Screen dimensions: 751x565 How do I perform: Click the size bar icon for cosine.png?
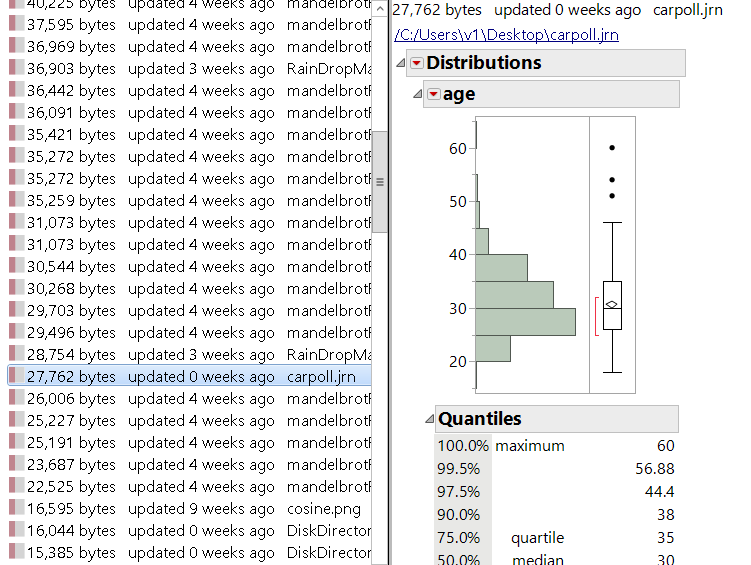(x=15, y=509)
